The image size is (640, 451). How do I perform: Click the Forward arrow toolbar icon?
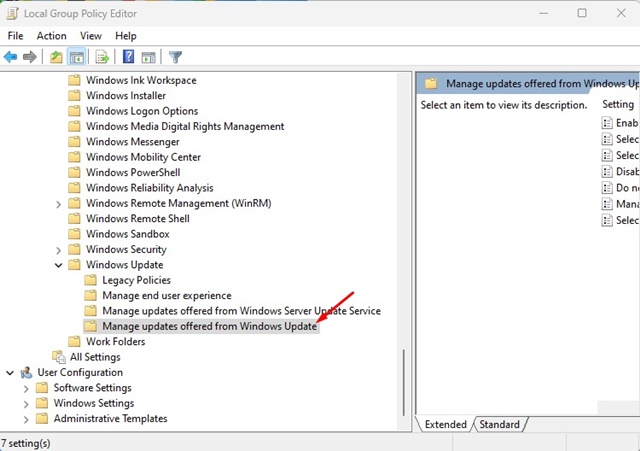pos(30,57)
